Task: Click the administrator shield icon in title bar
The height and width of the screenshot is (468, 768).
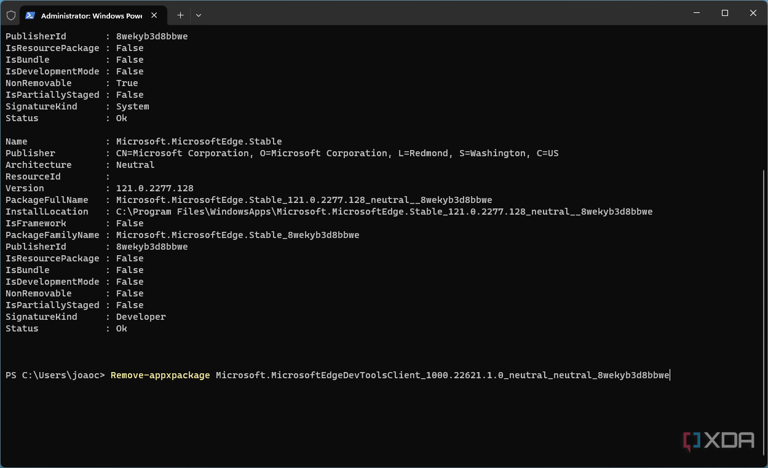Action: coord(11,15)
